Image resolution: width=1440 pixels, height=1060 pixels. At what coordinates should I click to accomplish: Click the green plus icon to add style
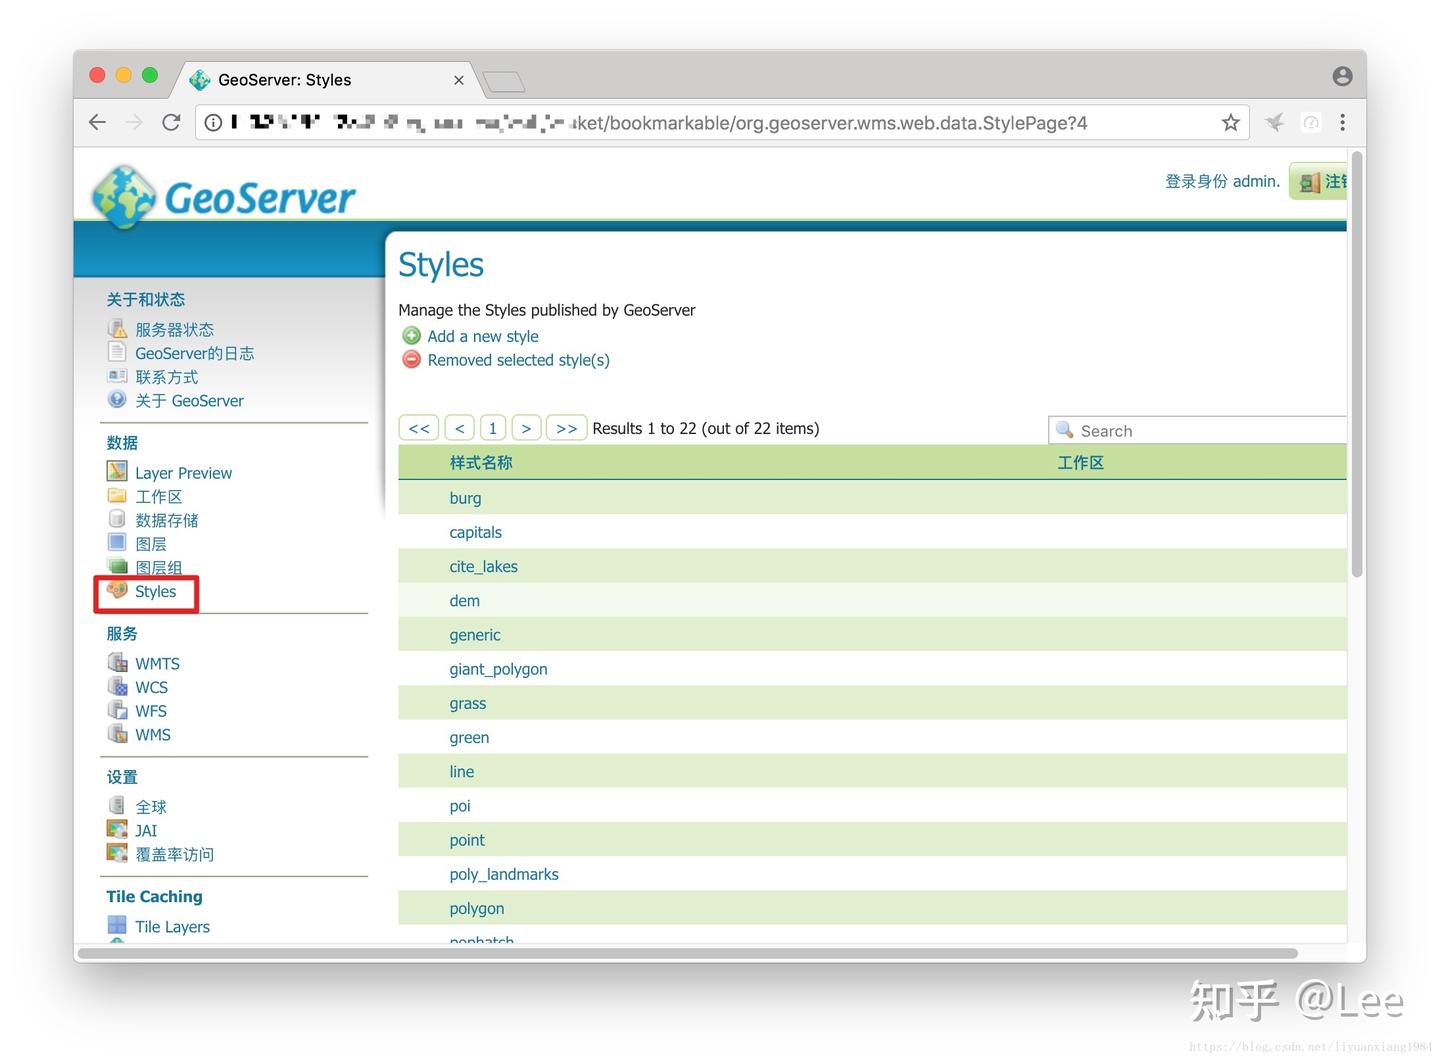(x=411, y=336)
